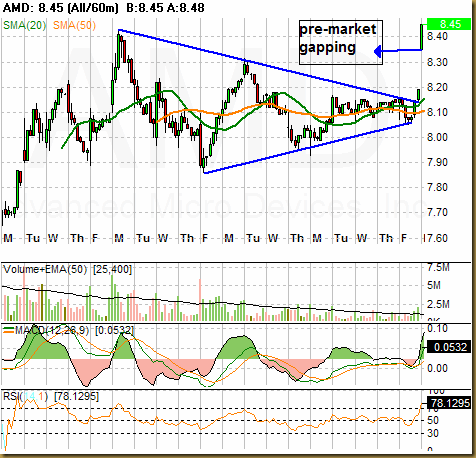Viewport: 476px width, 458px height.
Task: Click the 7.90 price axis label
Action: 437,162
